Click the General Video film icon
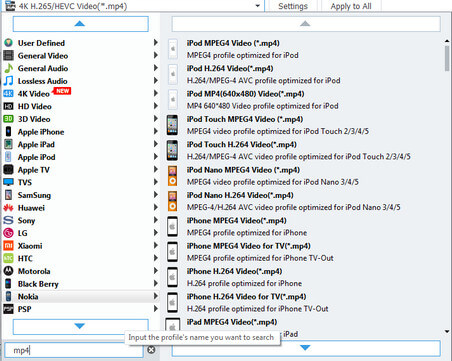Image resolution: width=452 pixels, height=361 pixels. [8, 55]
